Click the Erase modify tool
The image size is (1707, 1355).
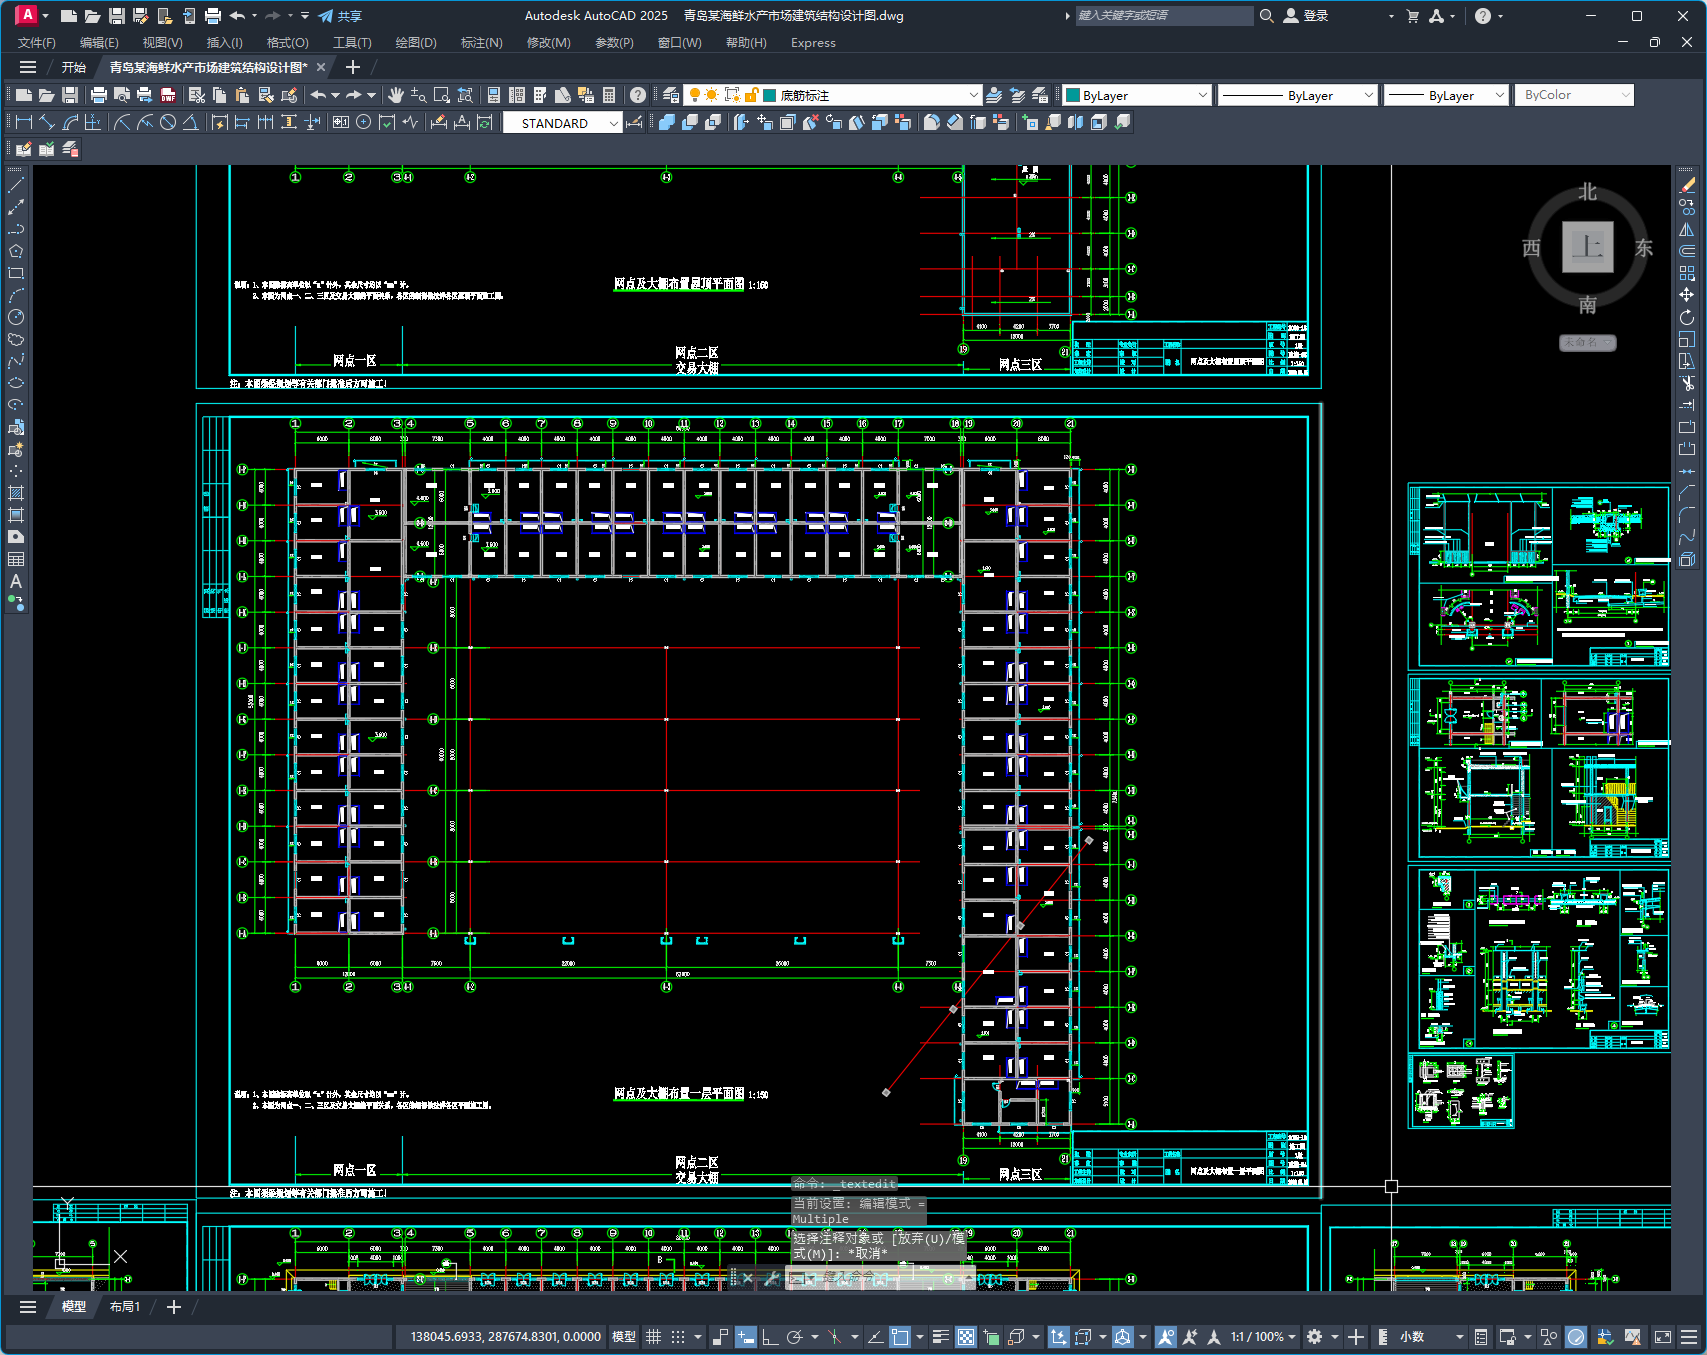tap(1687, 185)
